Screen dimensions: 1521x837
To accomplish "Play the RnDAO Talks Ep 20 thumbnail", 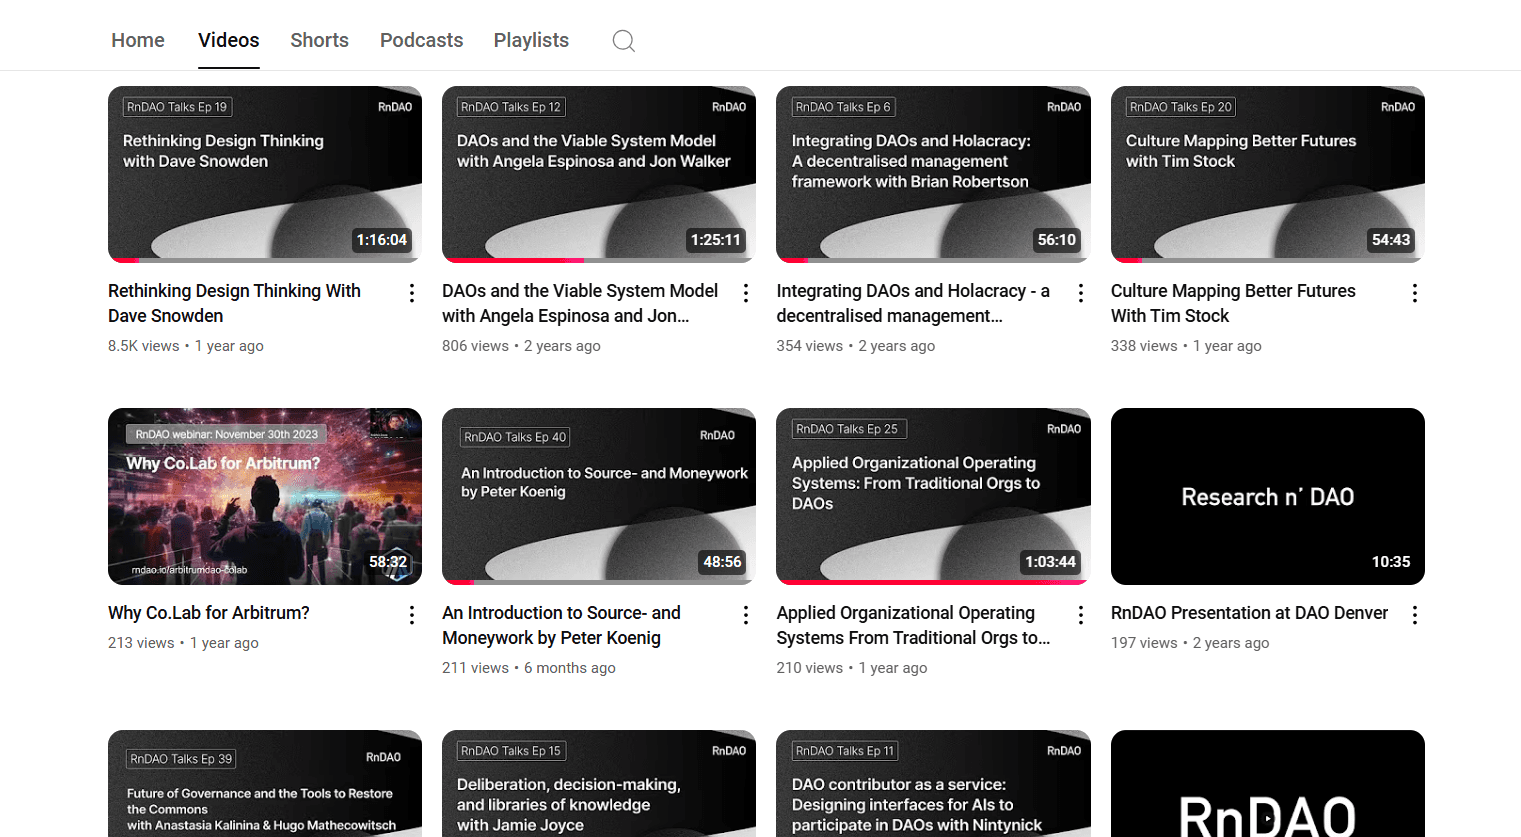I will (x=1268, y=174).
